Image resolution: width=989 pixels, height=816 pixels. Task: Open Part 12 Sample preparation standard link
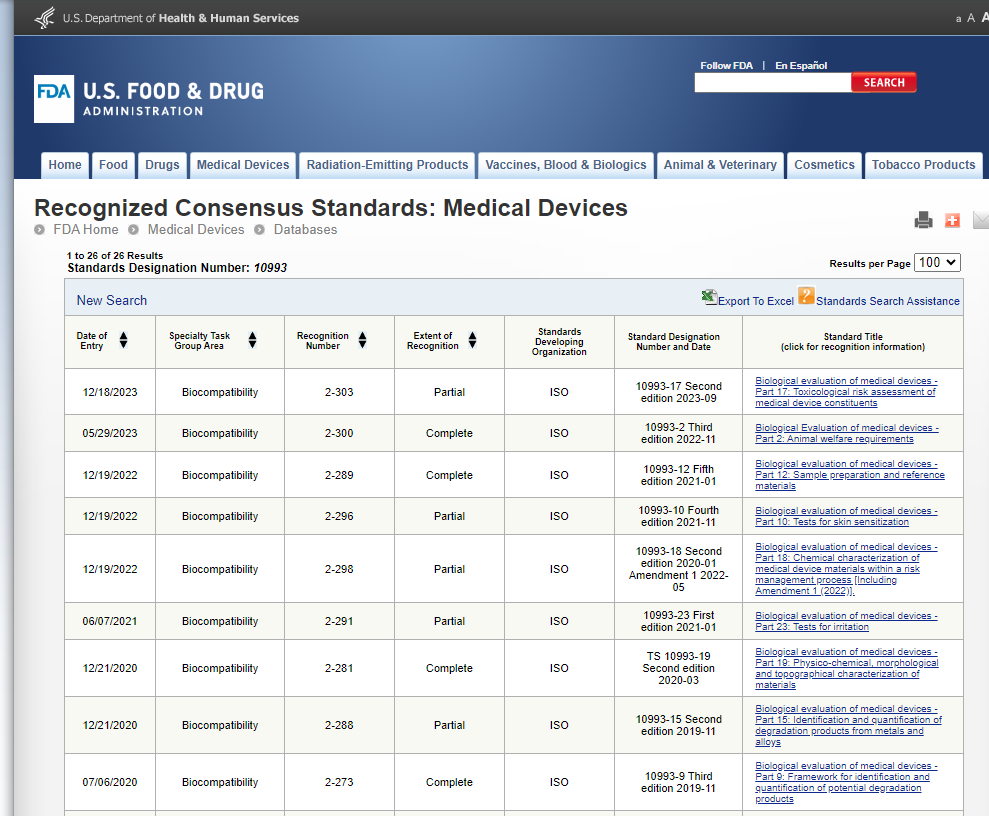850,475
